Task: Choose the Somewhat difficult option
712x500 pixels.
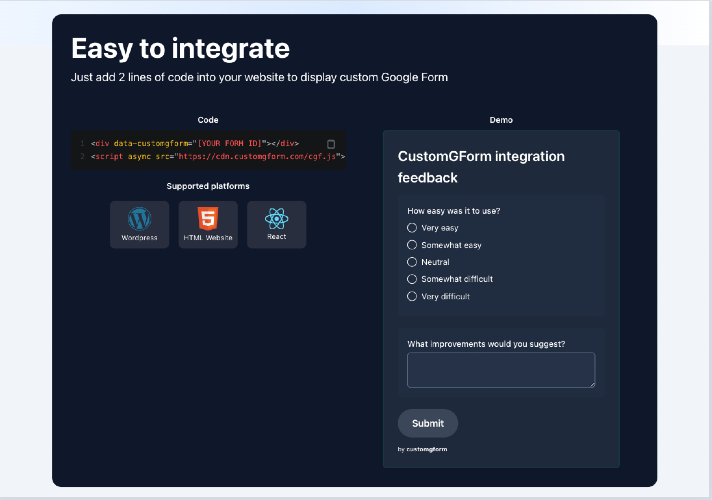Action: coord(412,279)
